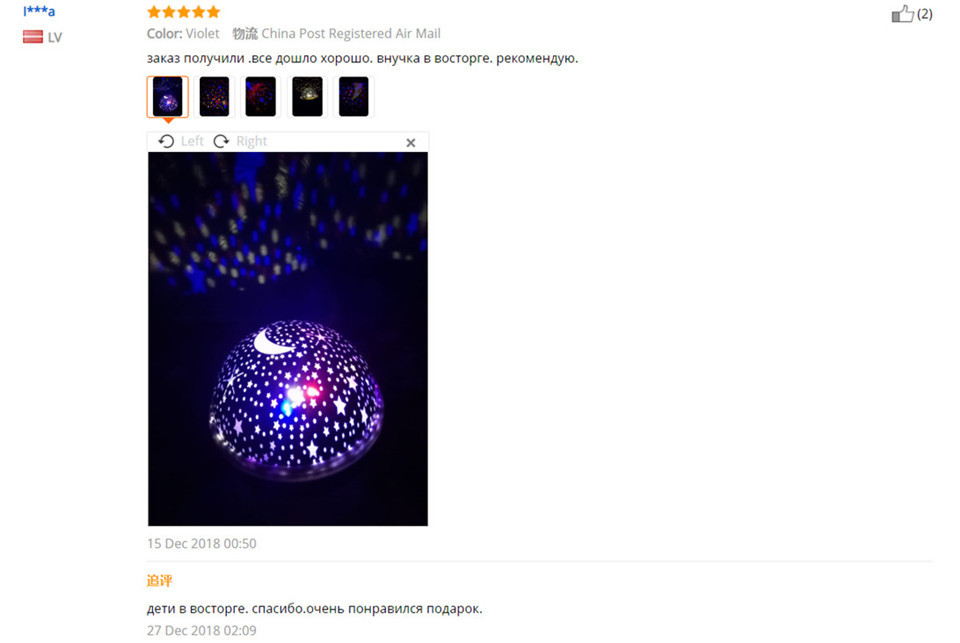Click the orange 追评 additional review label
This screenshot has height=643, width=960.
159,581
